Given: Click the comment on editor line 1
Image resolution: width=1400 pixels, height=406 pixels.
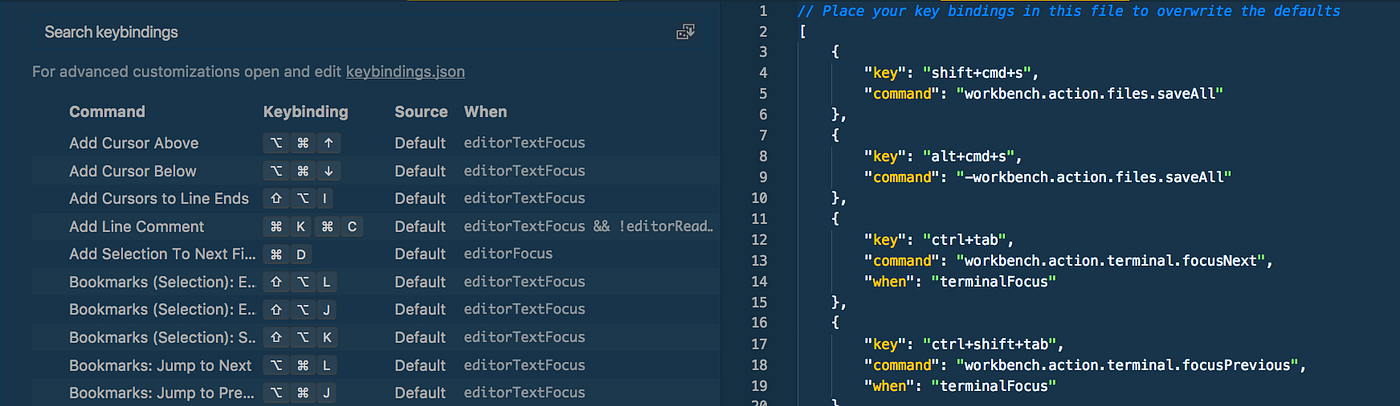Looking at the screenshot, I should coord(1068,11).
